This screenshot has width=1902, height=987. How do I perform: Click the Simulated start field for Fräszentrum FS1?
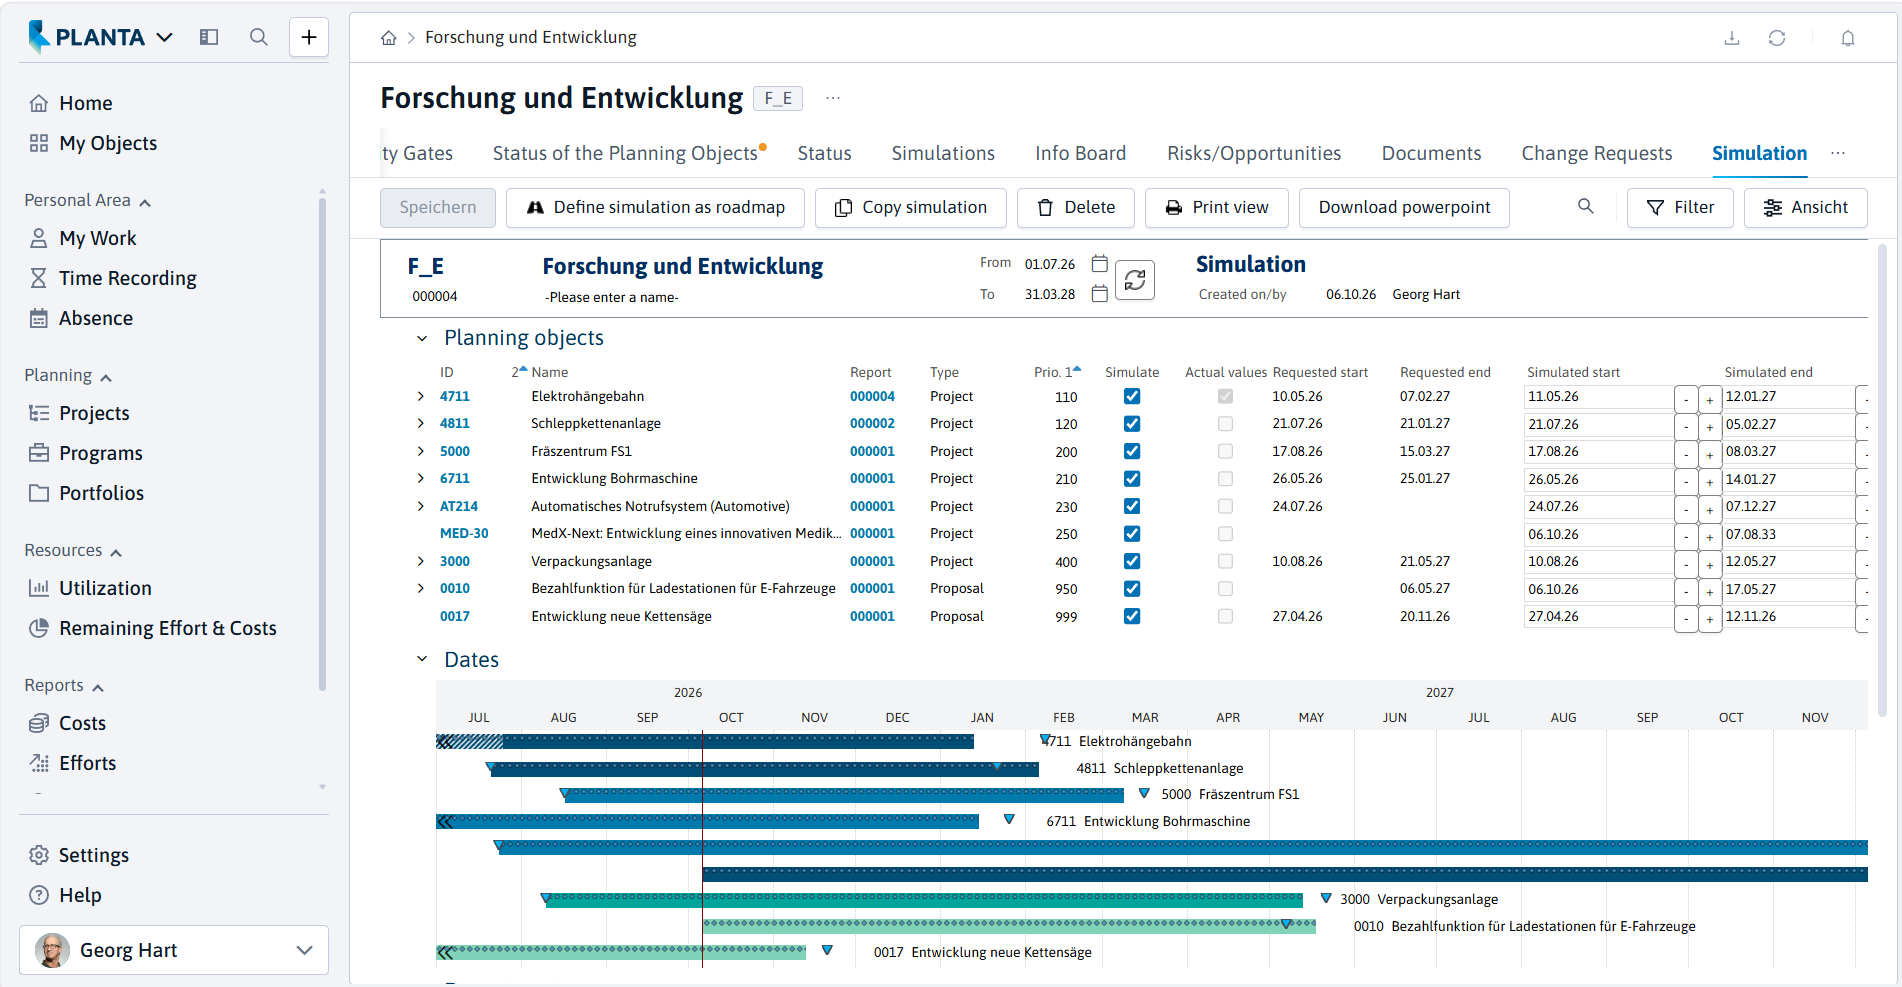[1598, 452]
